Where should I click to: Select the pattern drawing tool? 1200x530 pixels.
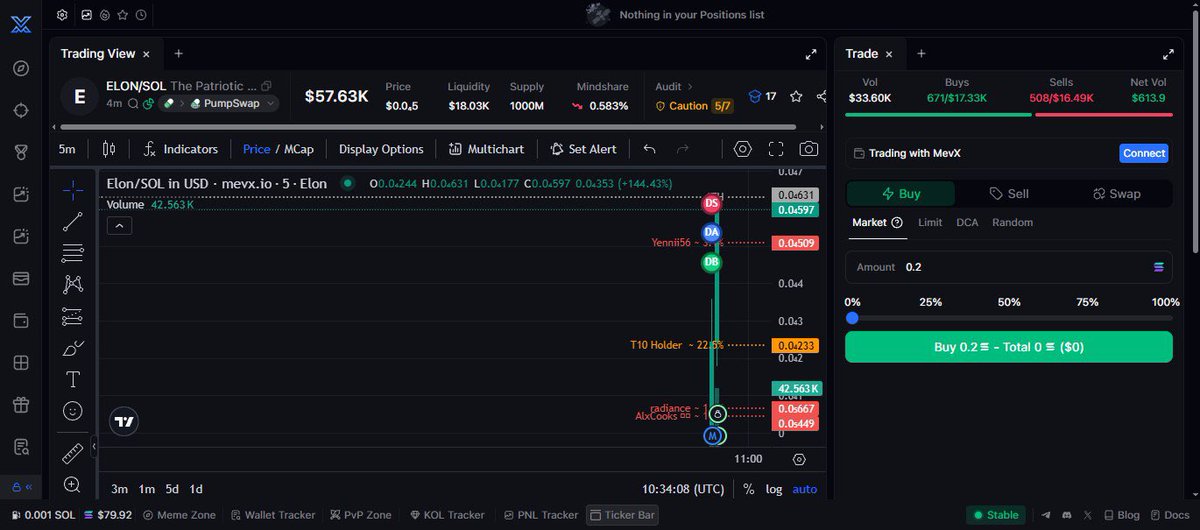click(73, 284)
